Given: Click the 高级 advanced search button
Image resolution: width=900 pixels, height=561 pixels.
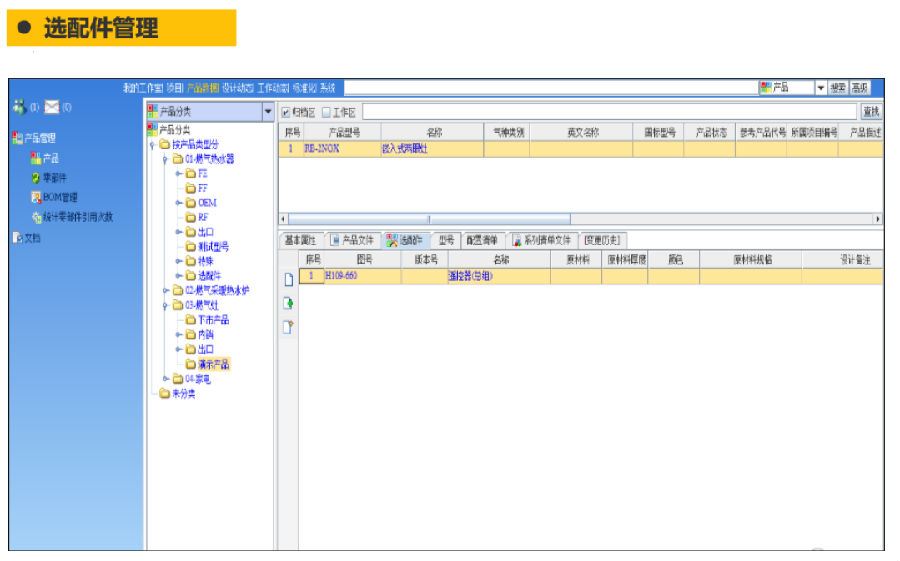Looking at the screenshot, I should click(860, 88).
